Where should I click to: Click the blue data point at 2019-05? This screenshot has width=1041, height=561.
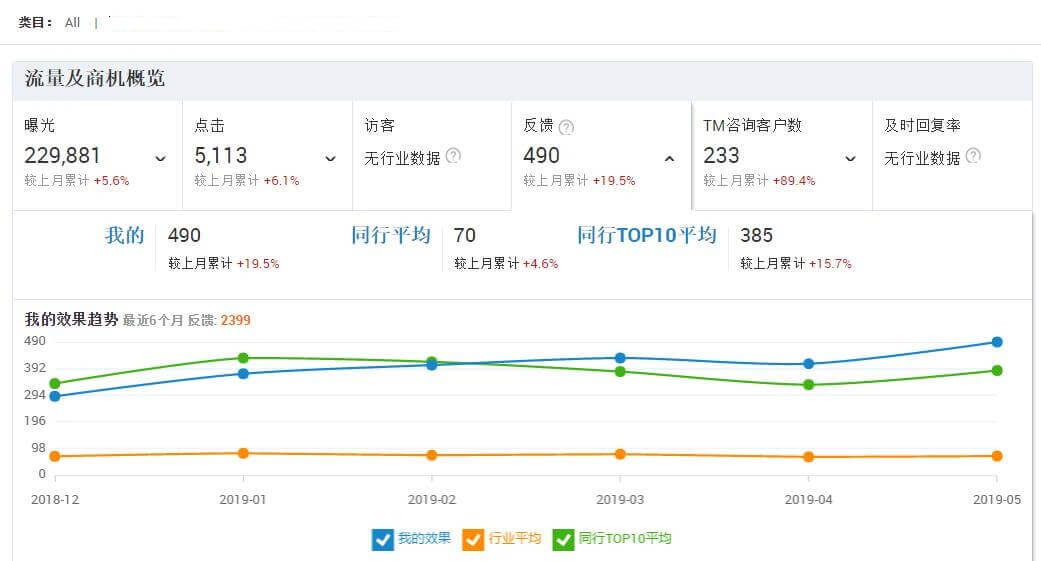[996, 342]
